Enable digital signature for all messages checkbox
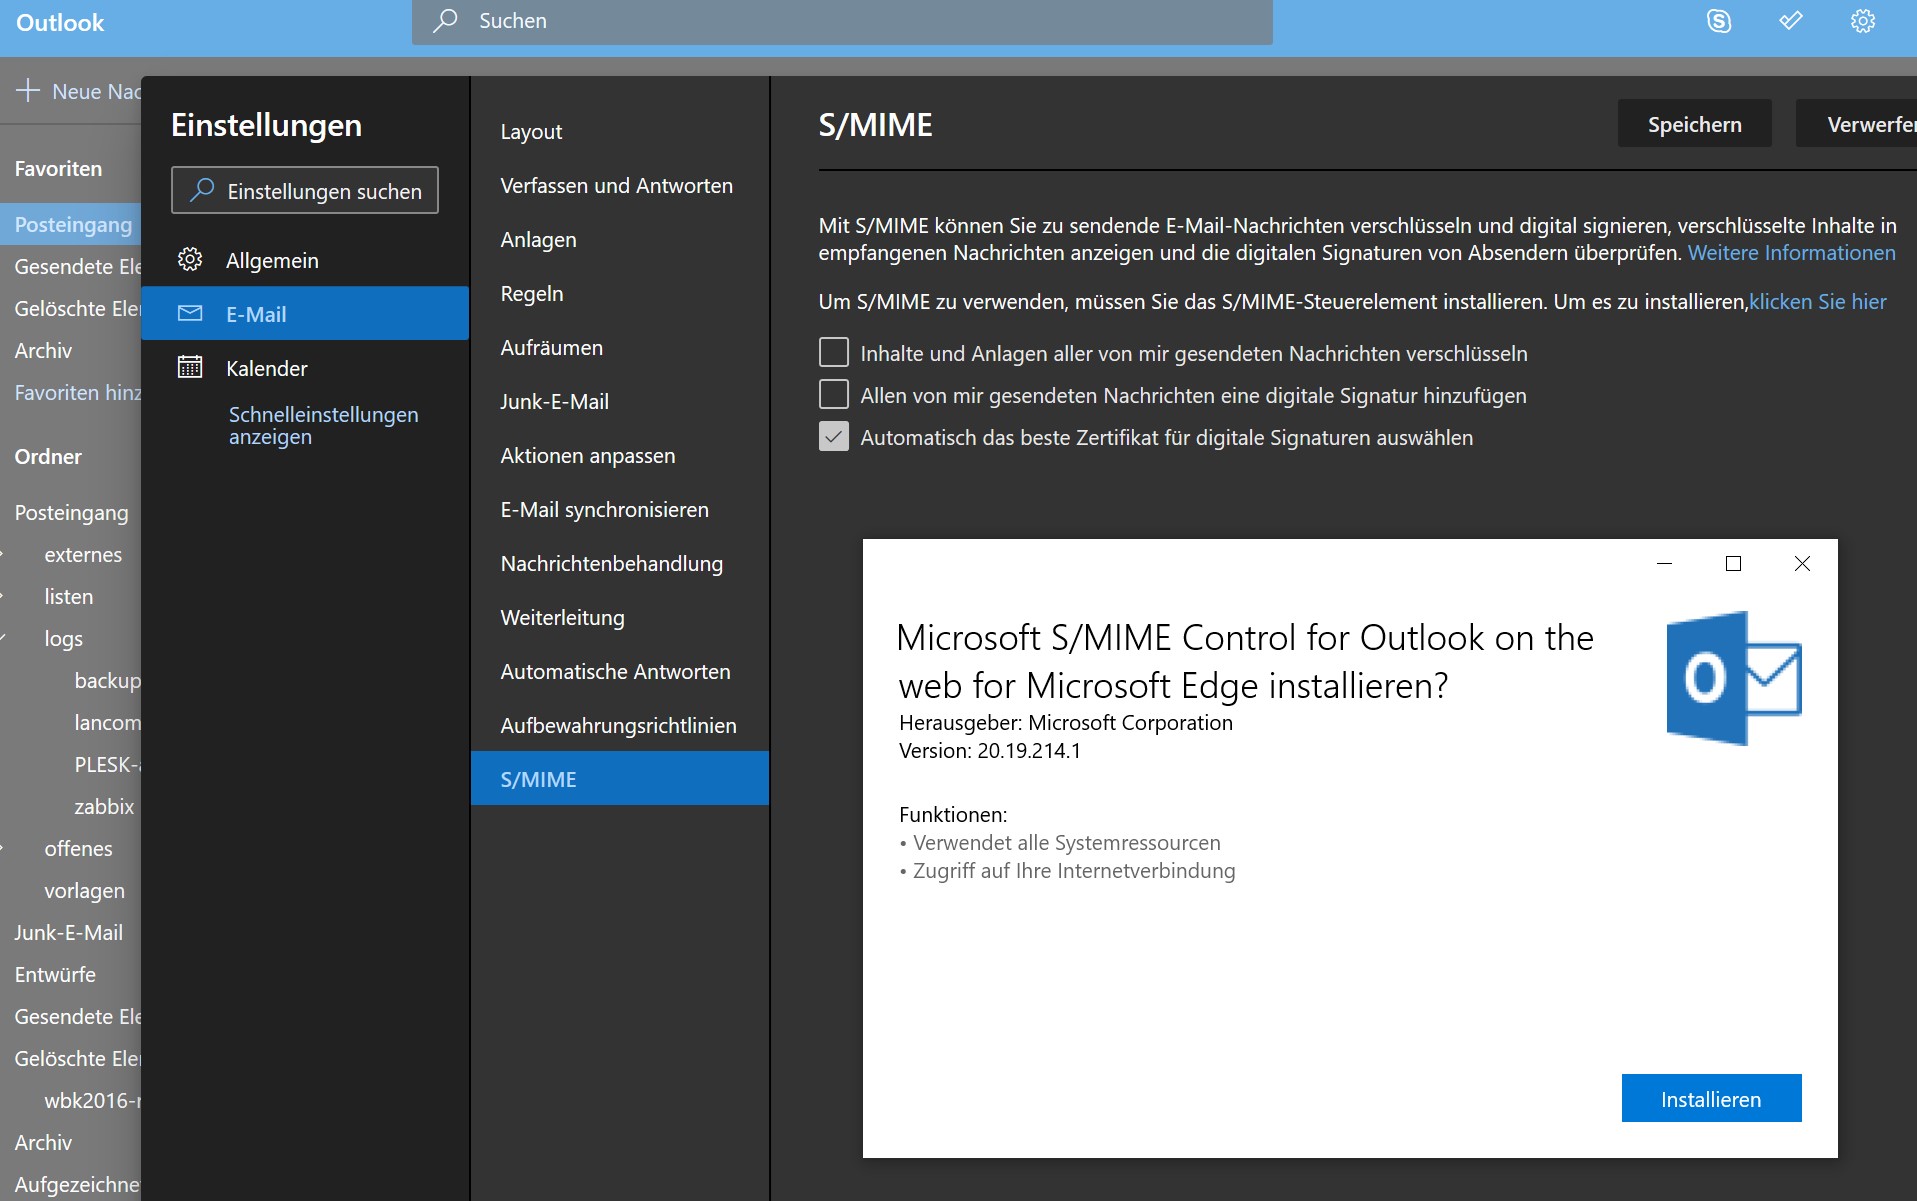 [x=833, y=394]
